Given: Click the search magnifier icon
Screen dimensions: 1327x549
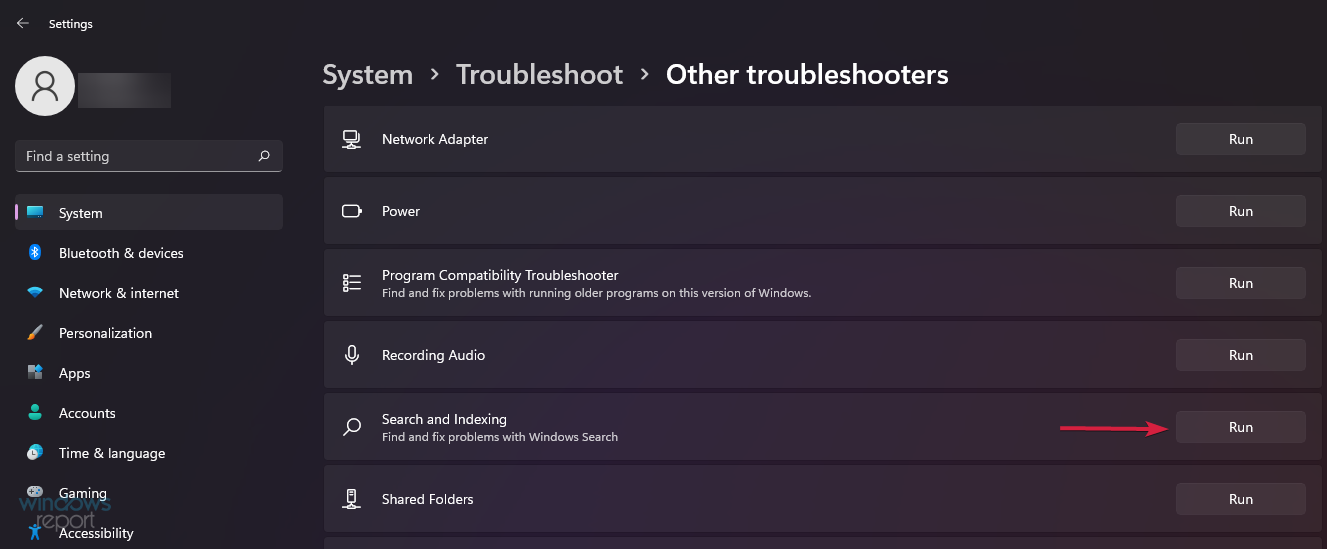Looking at the screenshot, I should pyautogui.click(x=264, y=156).
